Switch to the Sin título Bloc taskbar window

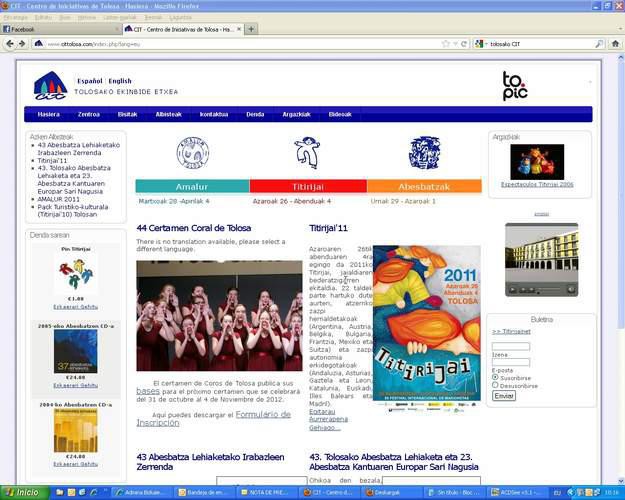[453, 492]
